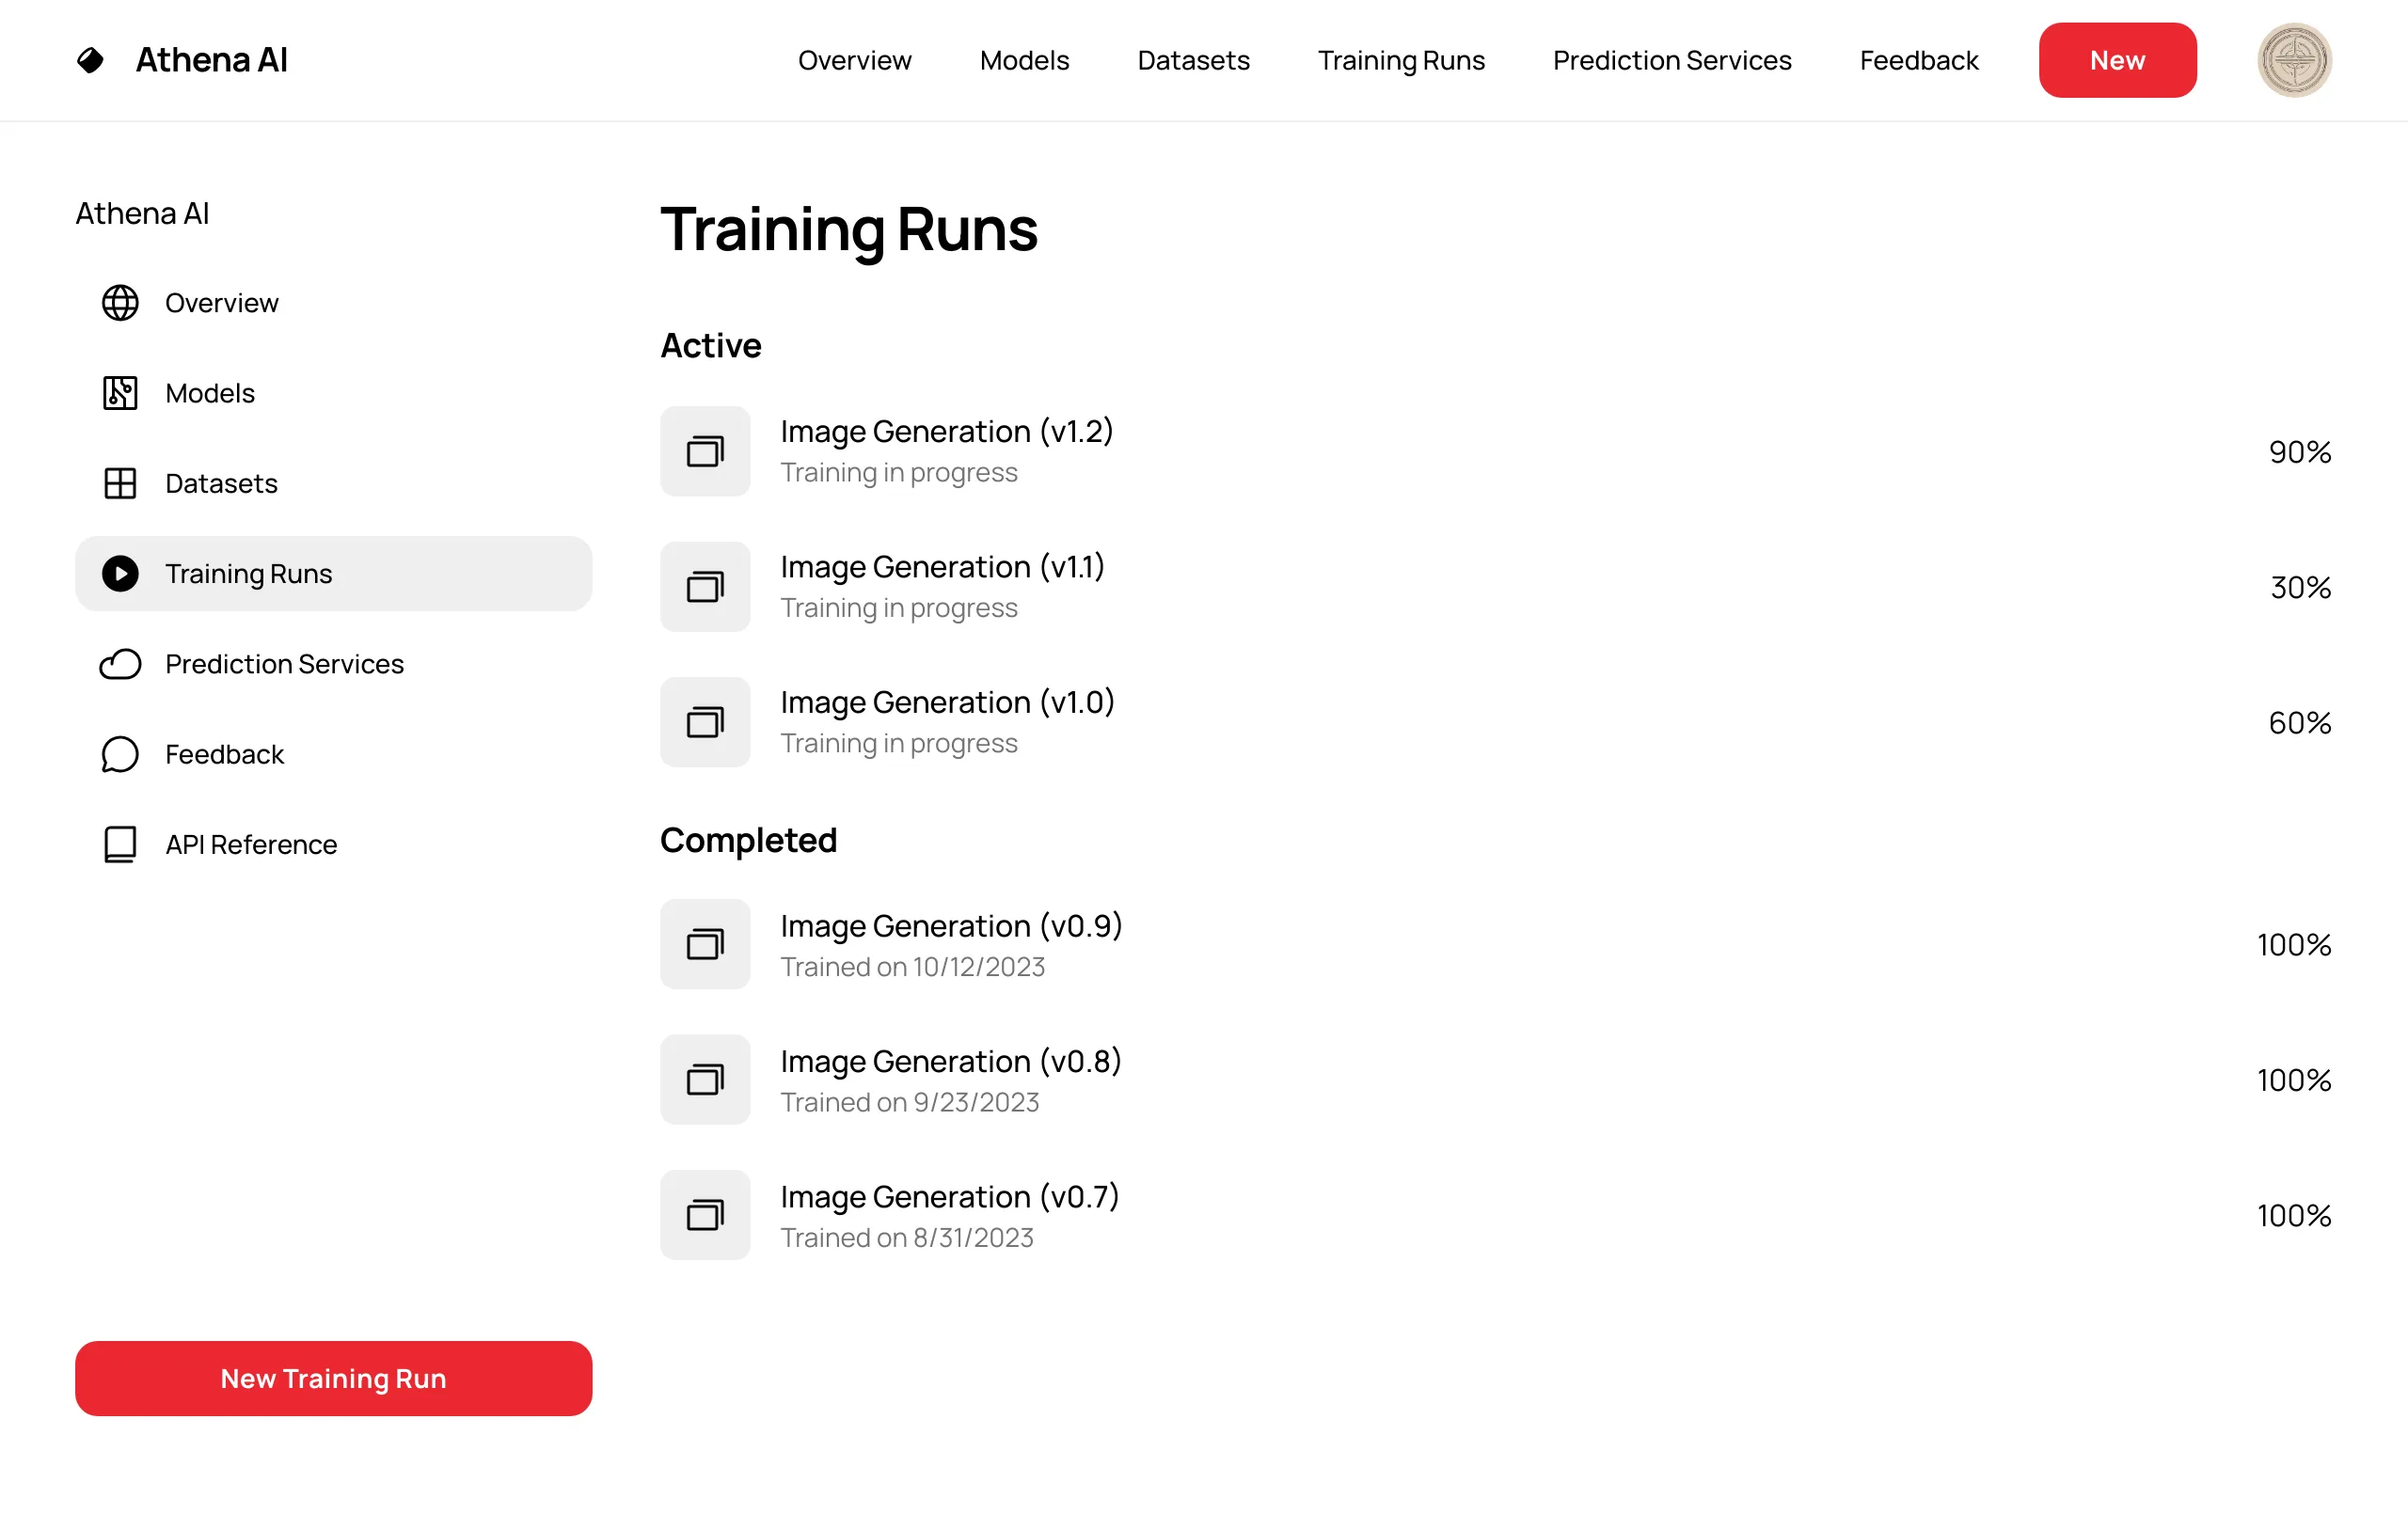This screenshot has width=2408, height=1514.
Task: Click the Athena AI logo icon
Action: tap(90, 60)
